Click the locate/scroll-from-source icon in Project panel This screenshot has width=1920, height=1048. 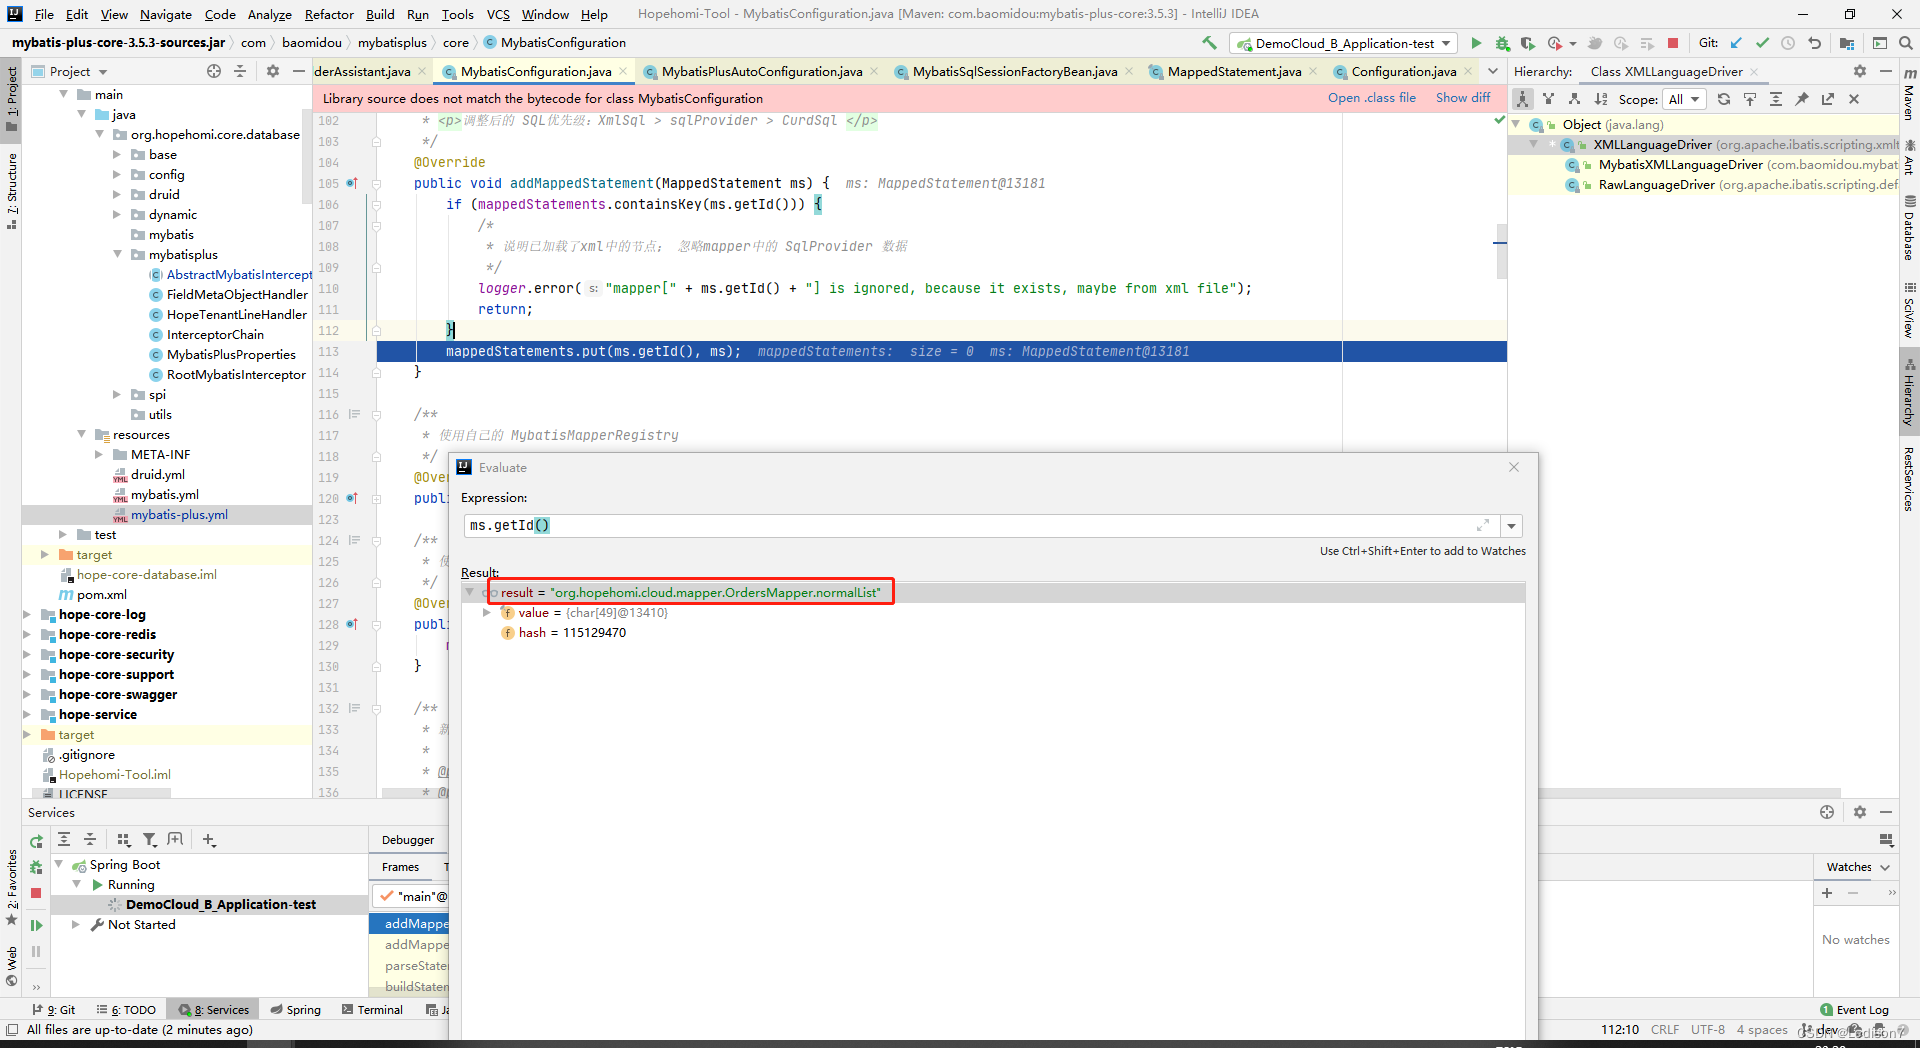click(x=214, y=71)
